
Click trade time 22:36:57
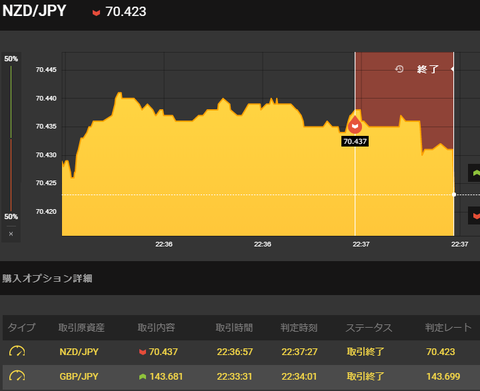(x=235, y=352)
